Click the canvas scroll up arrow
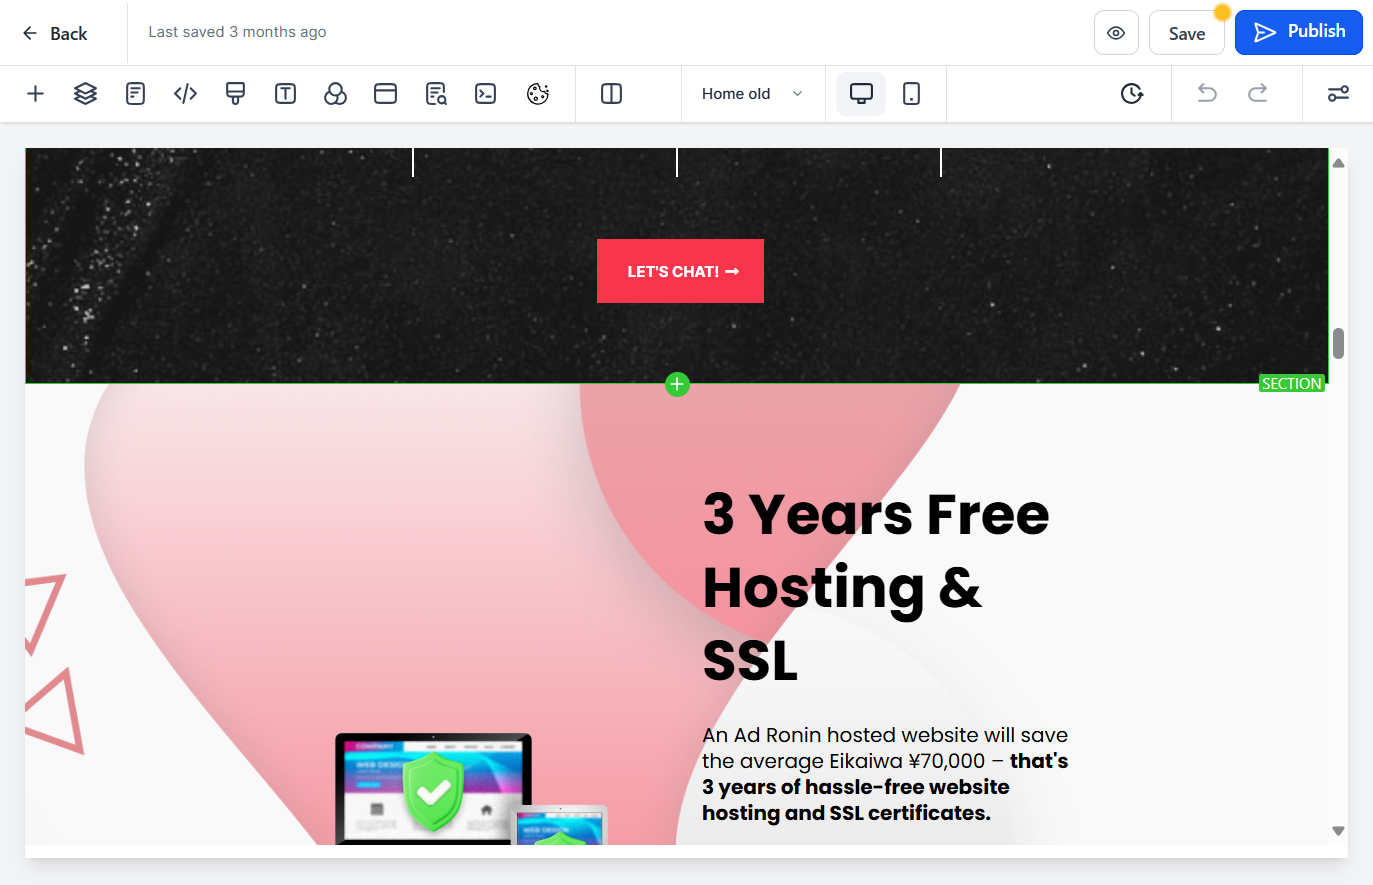Image resolution: width=1373 pixels, height=885 pixels. point(1338,163)
